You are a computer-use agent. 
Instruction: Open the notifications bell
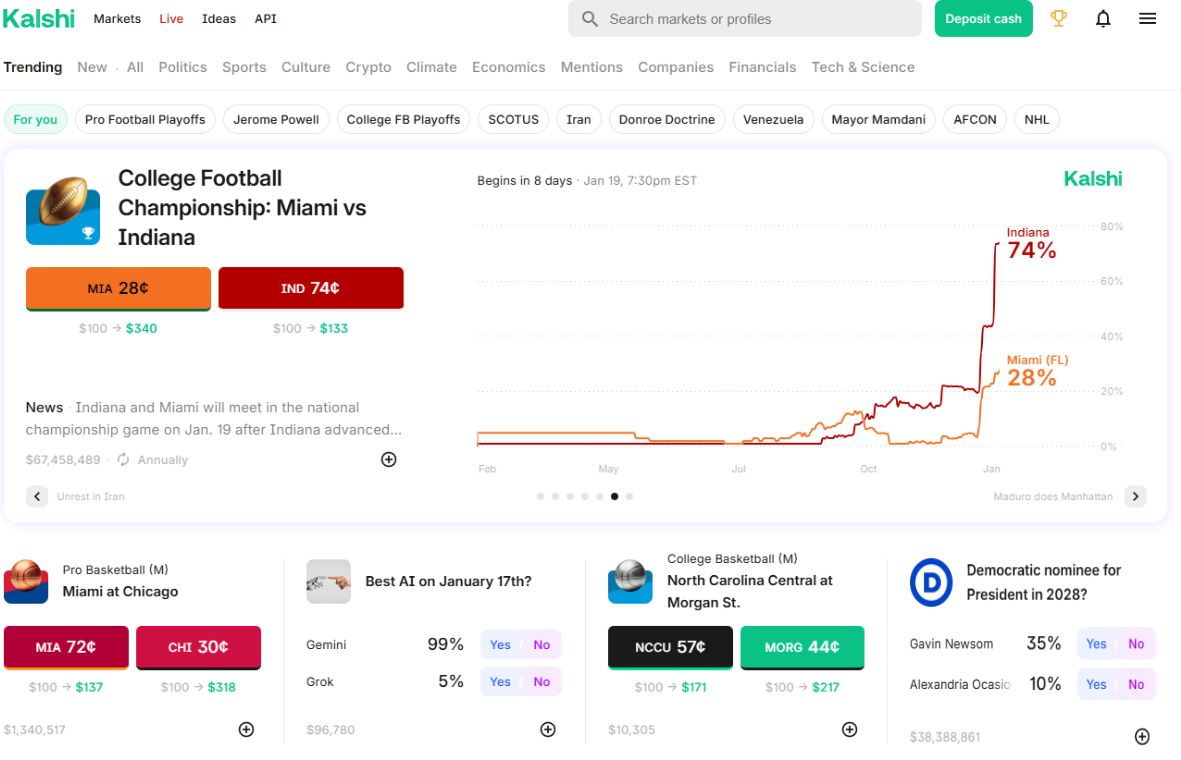pos(1103,18)
